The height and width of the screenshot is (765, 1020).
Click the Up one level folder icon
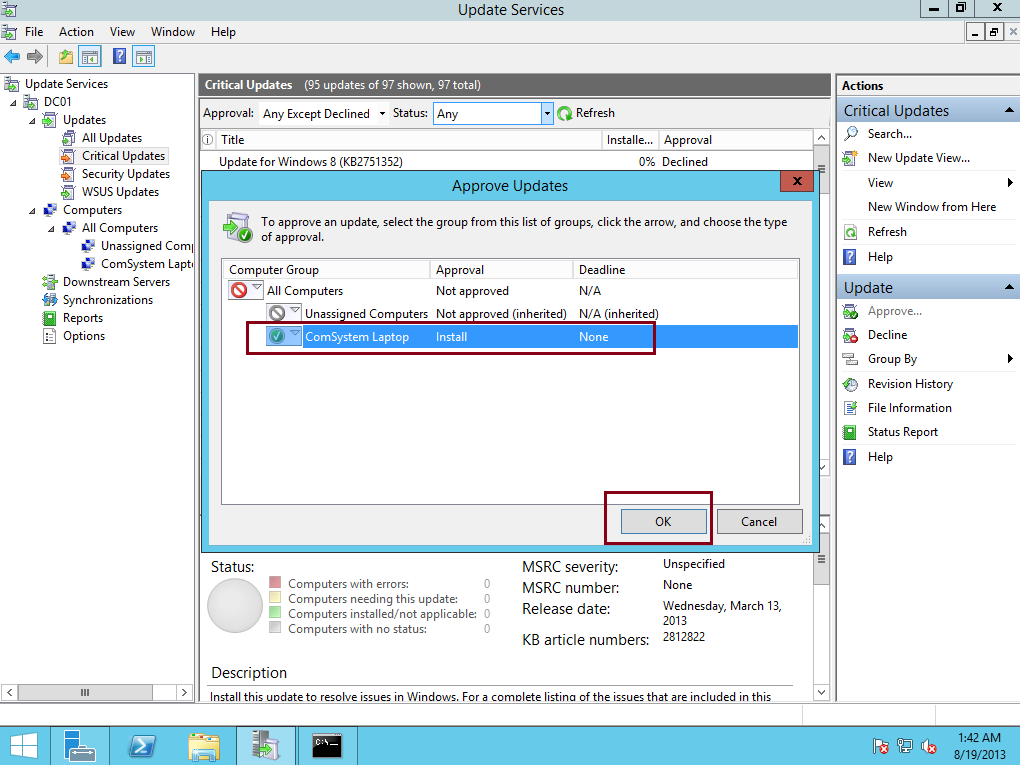pyautogui.click(x=66, y=57)
